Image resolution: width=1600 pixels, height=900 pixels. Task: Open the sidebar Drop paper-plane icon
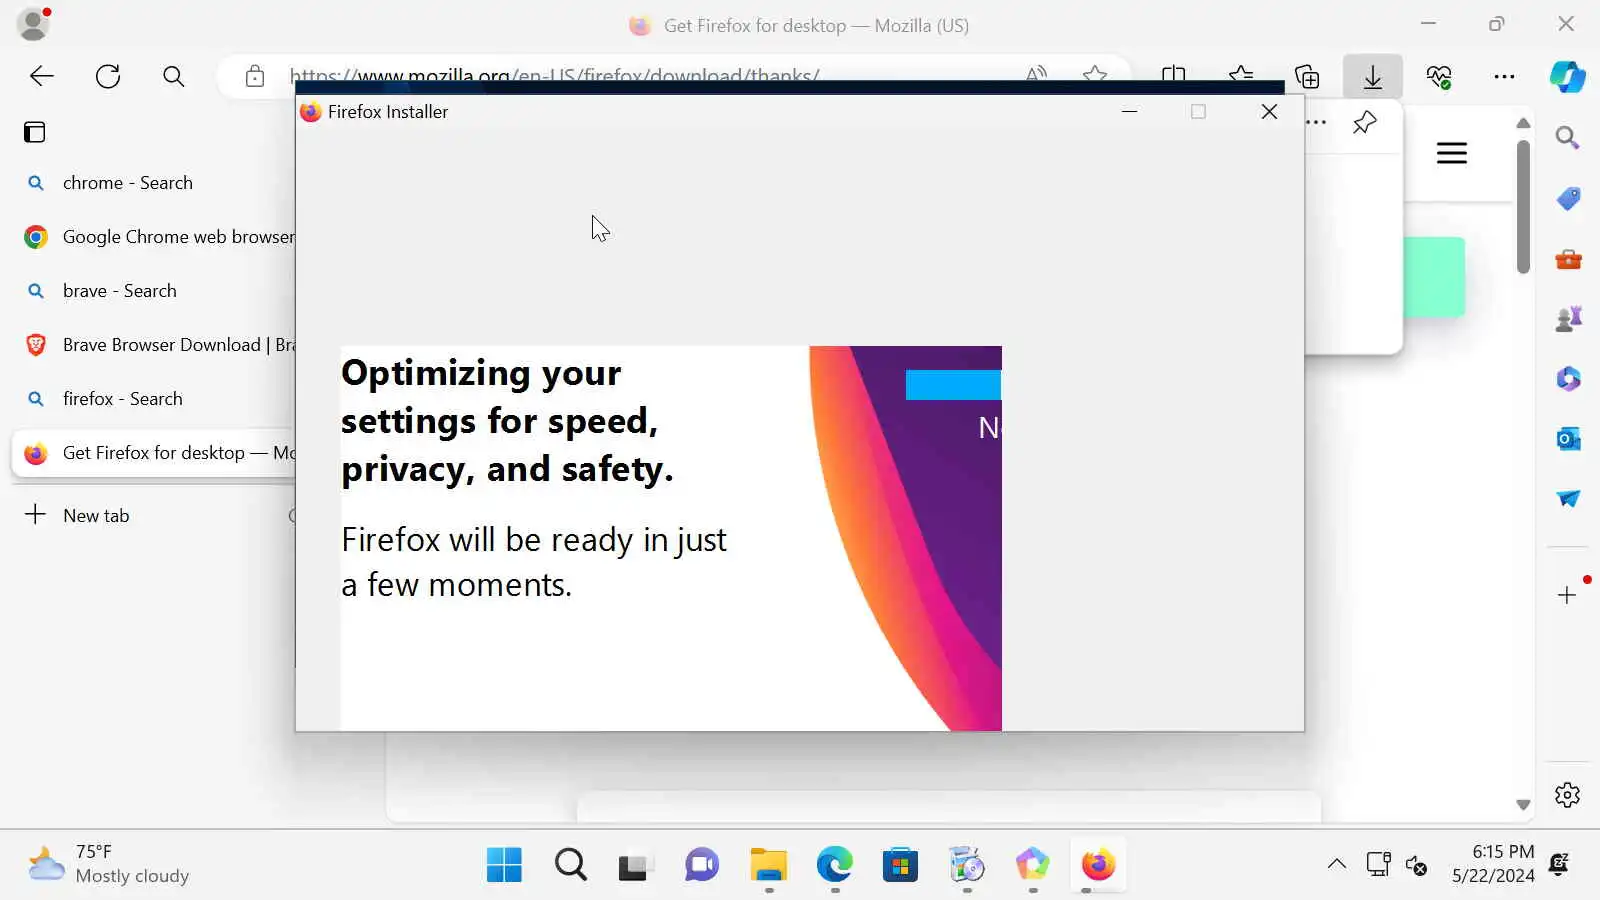(1568, 499)
